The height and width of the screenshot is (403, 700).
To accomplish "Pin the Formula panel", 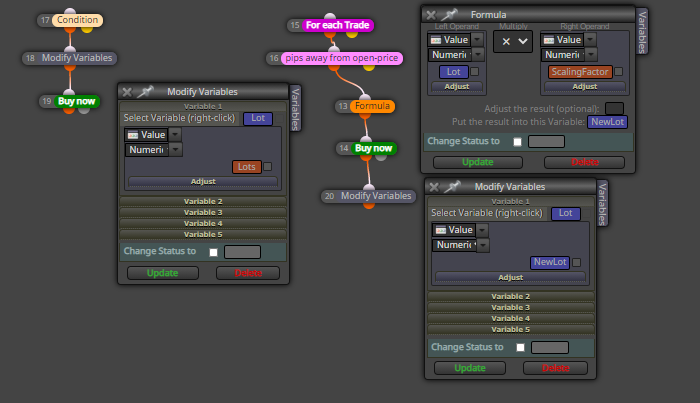I will [449, 15].
